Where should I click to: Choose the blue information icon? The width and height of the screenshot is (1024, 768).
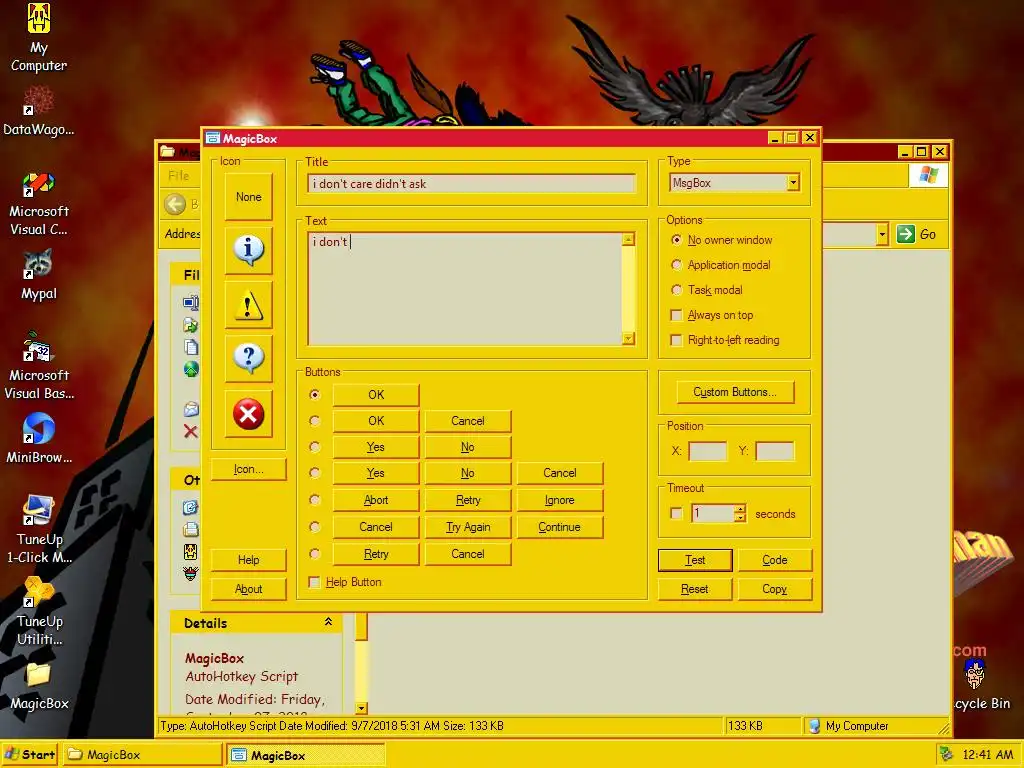(248, 251)
